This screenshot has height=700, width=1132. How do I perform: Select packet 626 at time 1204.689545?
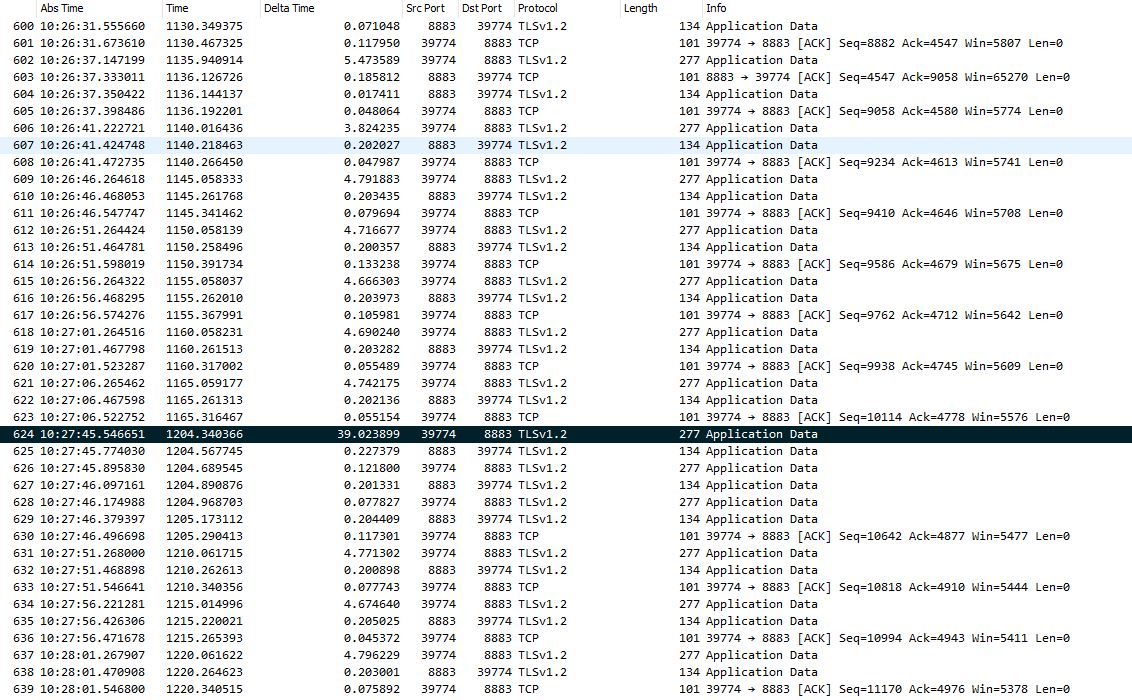click(x=566, y=468)
